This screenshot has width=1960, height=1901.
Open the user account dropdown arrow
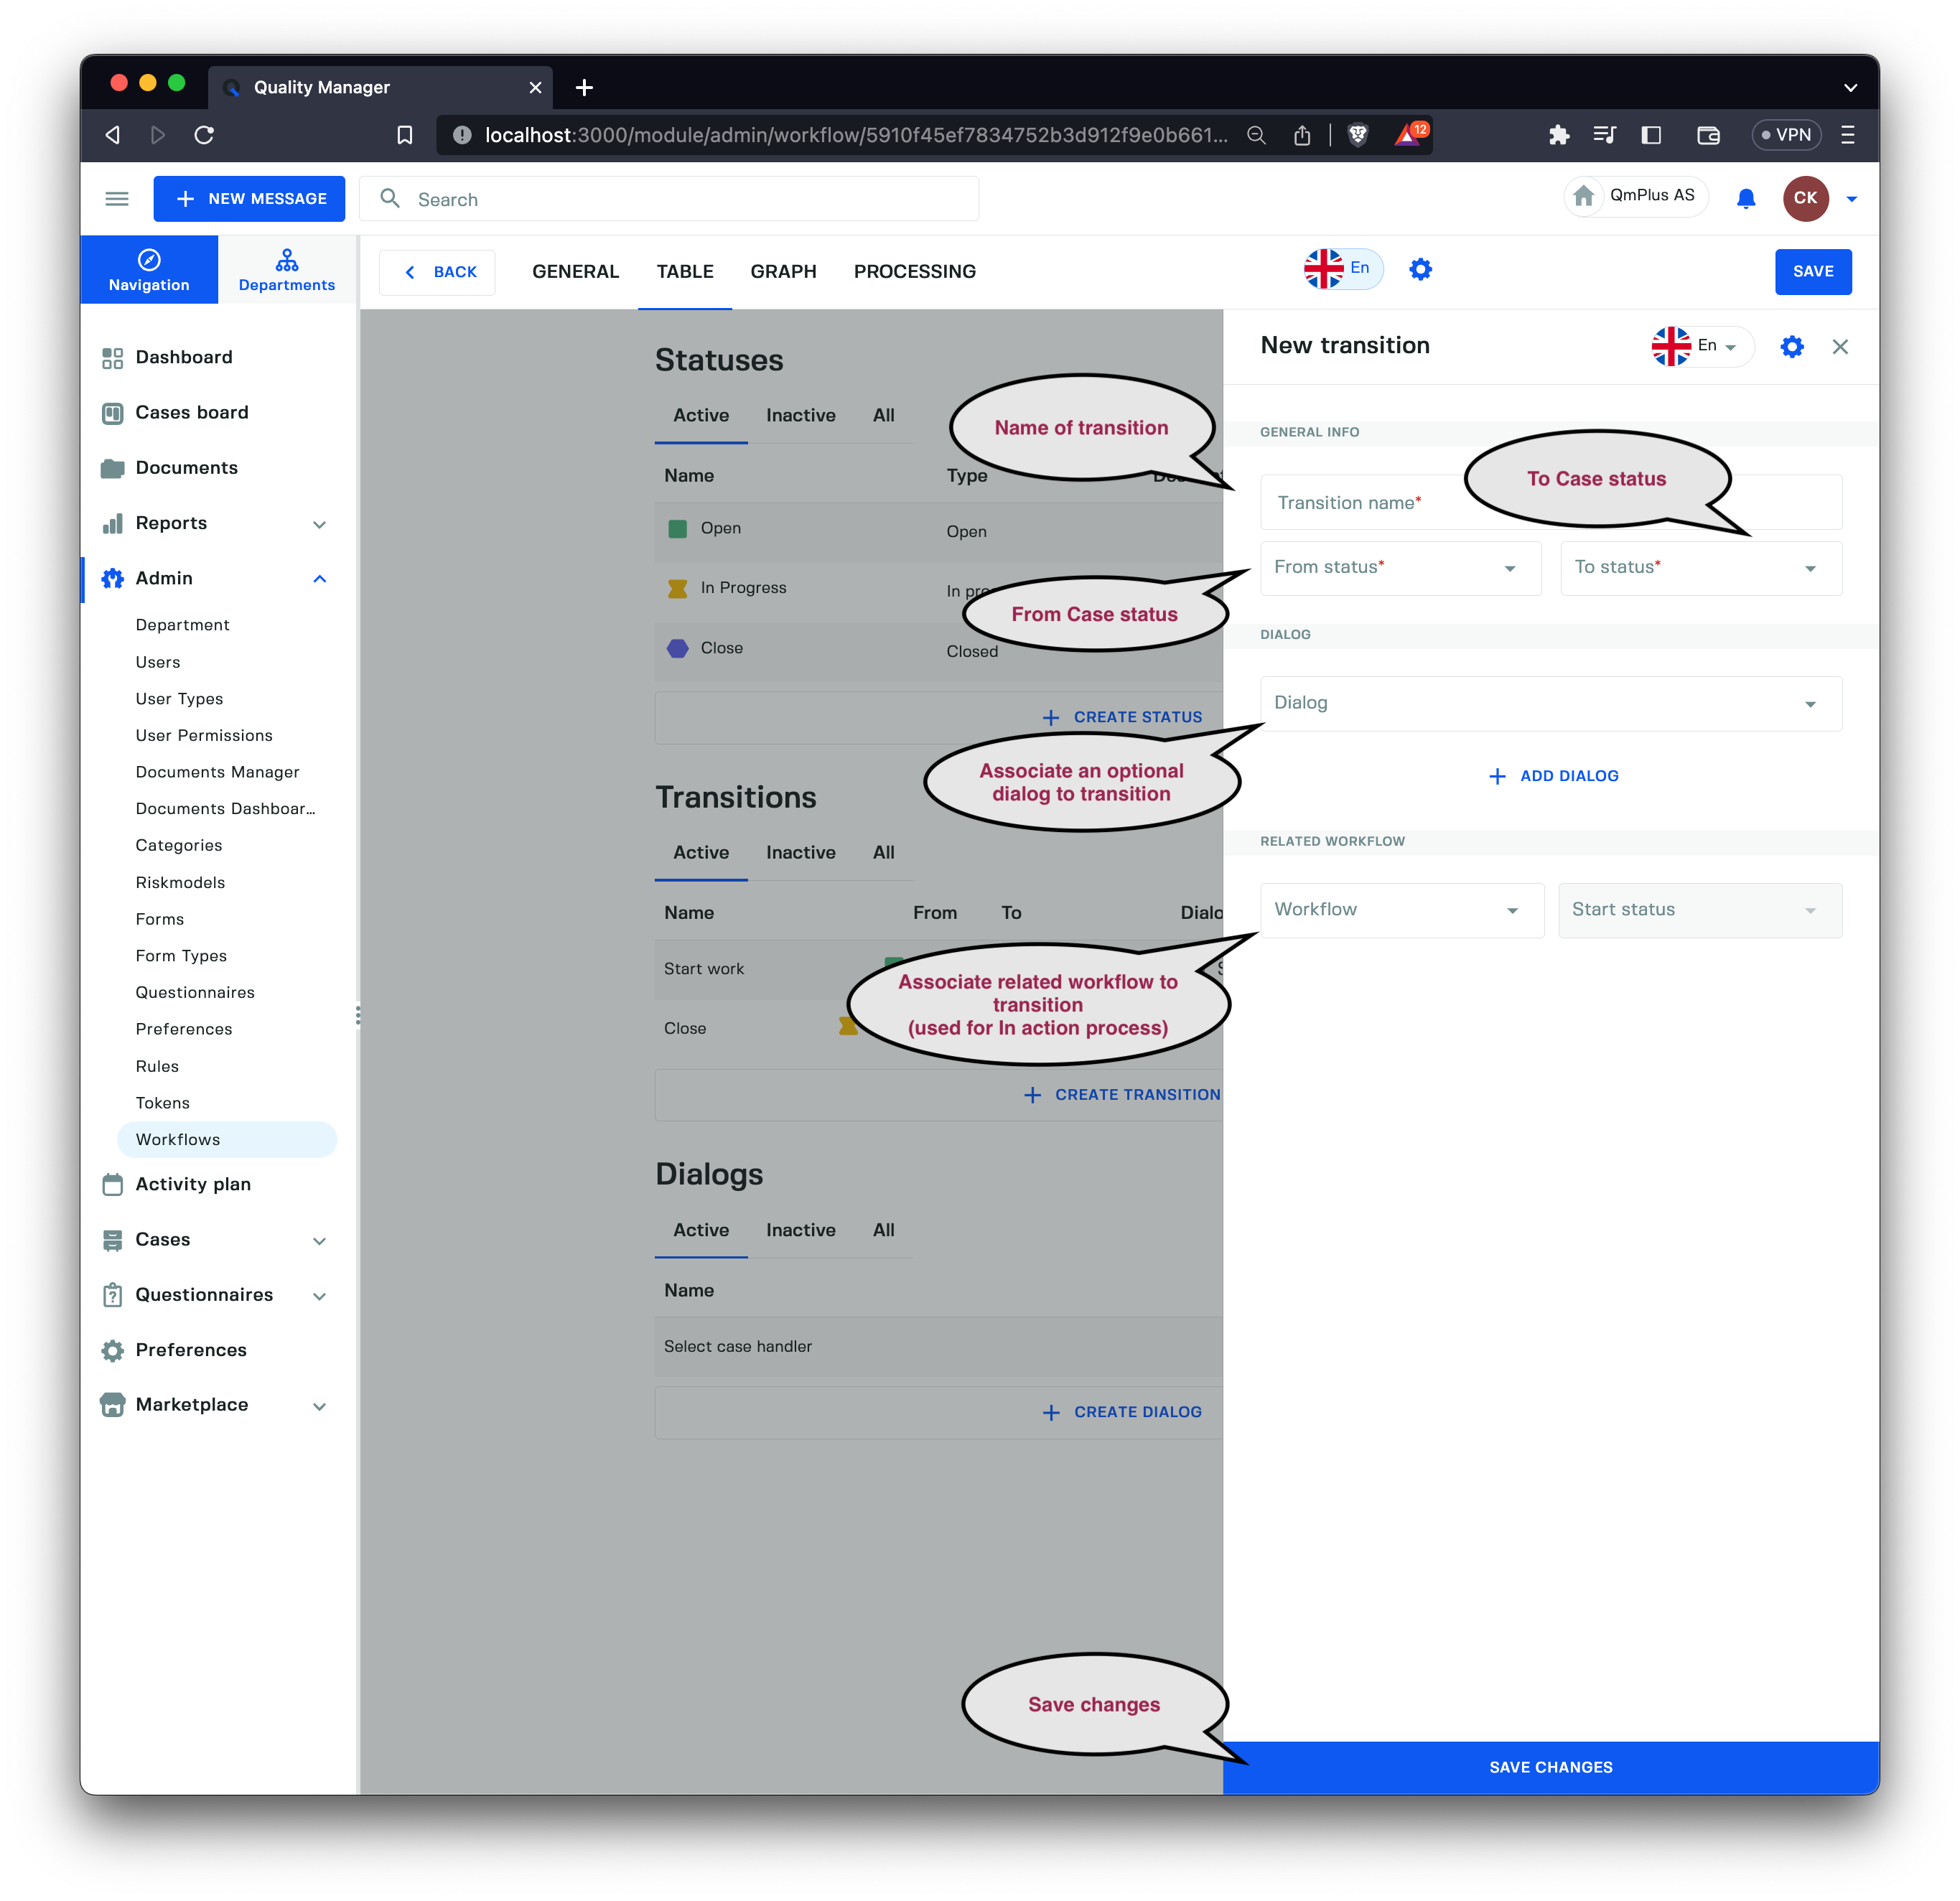1851,199
